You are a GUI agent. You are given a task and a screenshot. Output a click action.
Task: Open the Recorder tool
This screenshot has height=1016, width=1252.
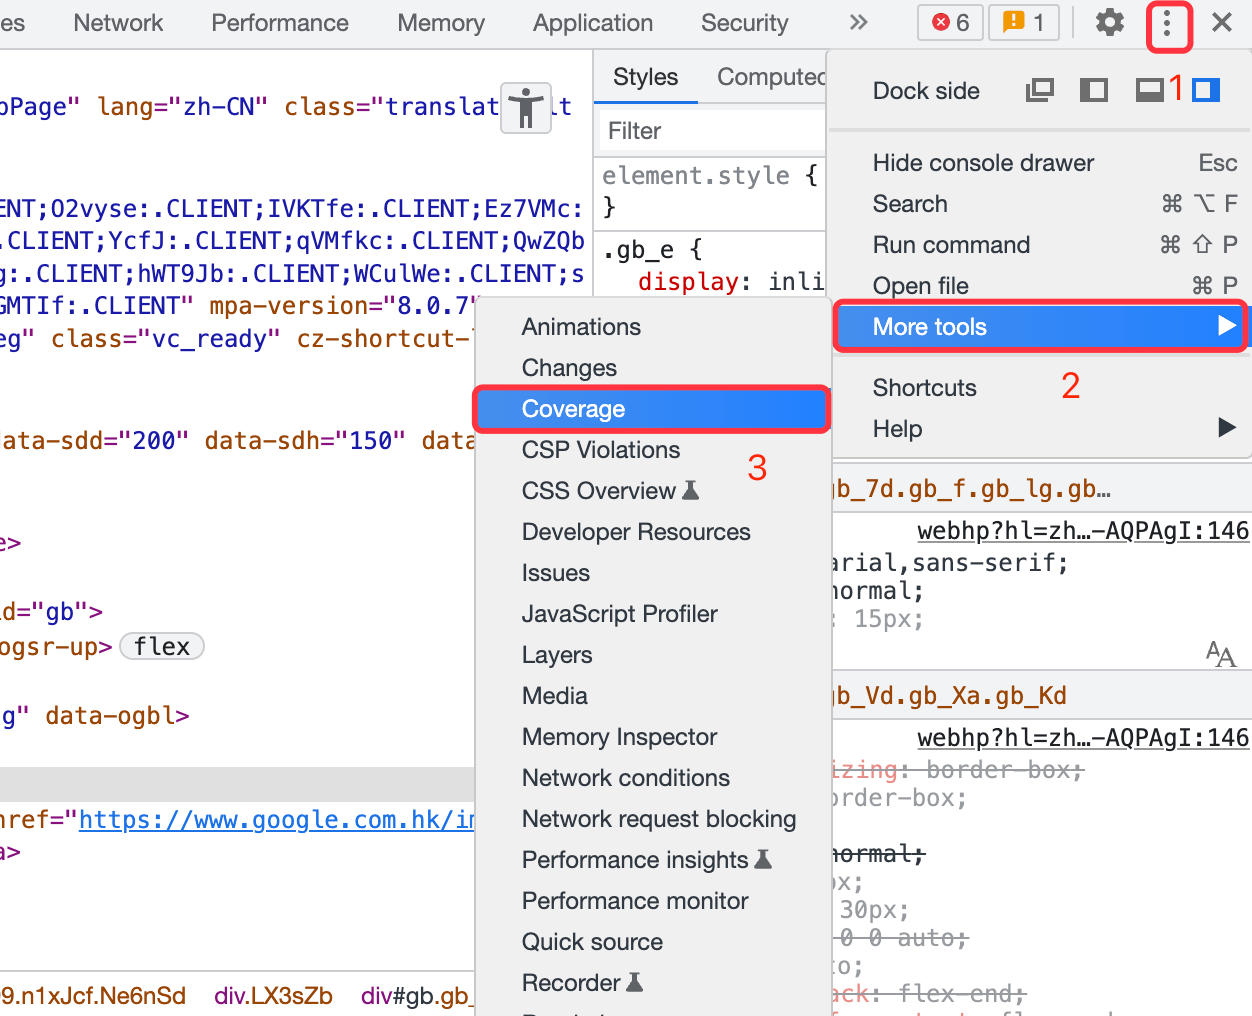pos(654,983)
